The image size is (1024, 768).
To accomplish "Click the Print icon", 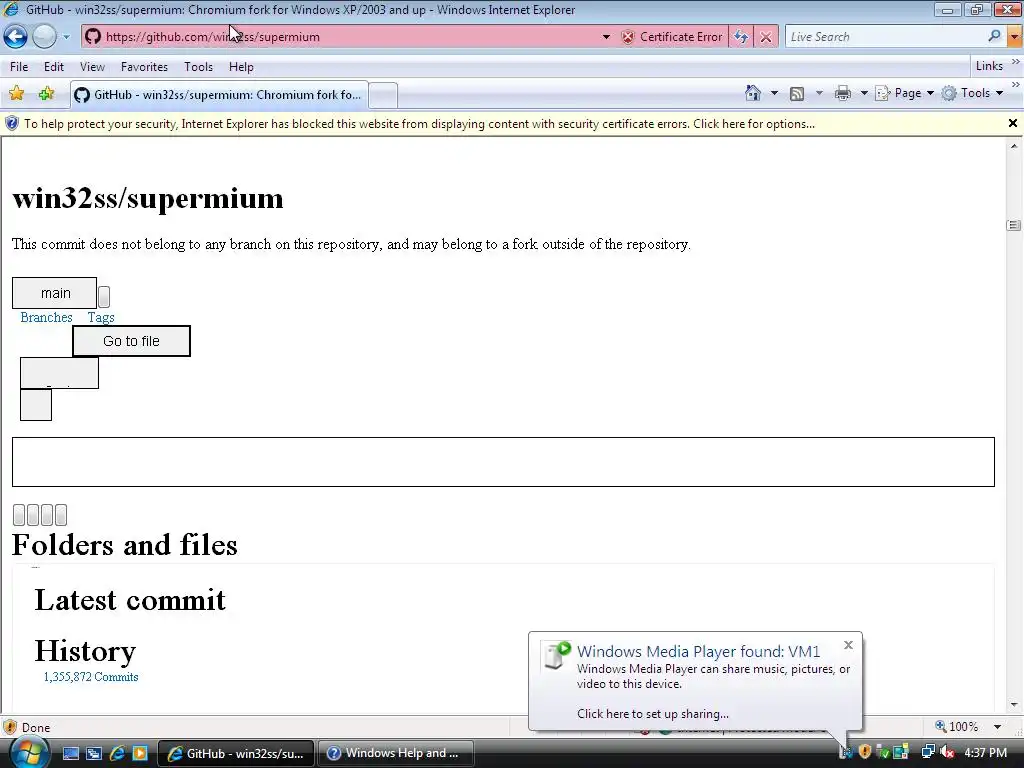I will point(843,93).
